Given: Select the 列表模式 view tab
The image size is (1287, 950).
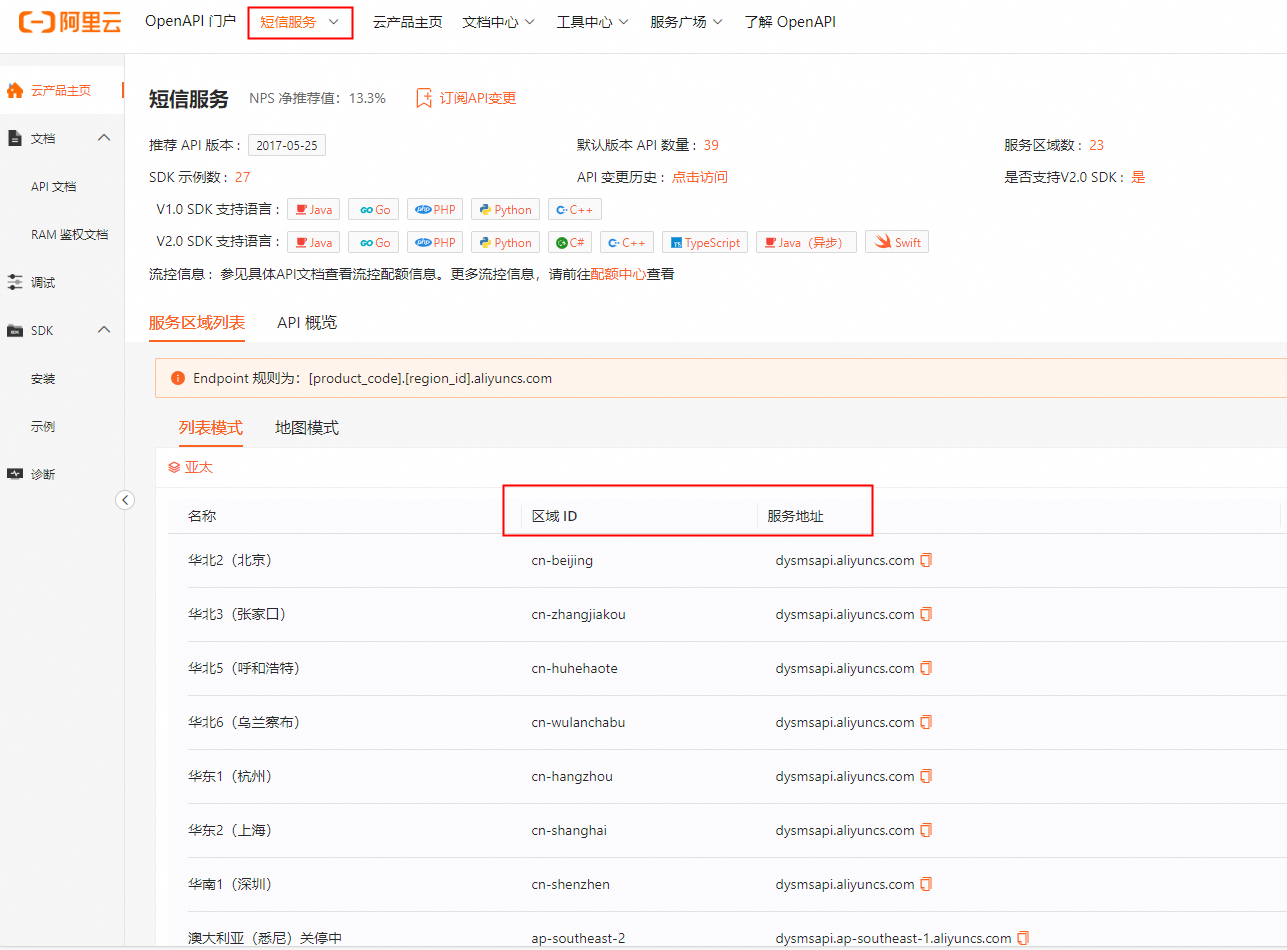Looking at the screenshot, I should tap(211, 428).
